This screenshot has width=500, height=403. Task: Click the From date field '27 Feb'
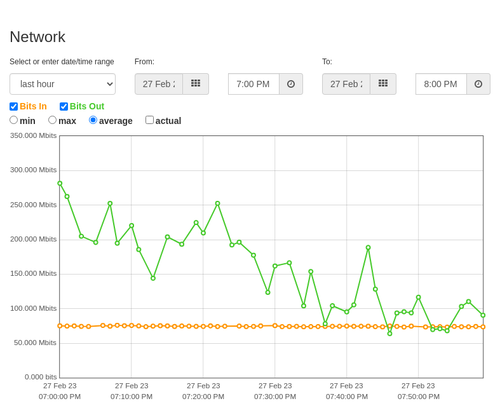[x=159, y=84]
